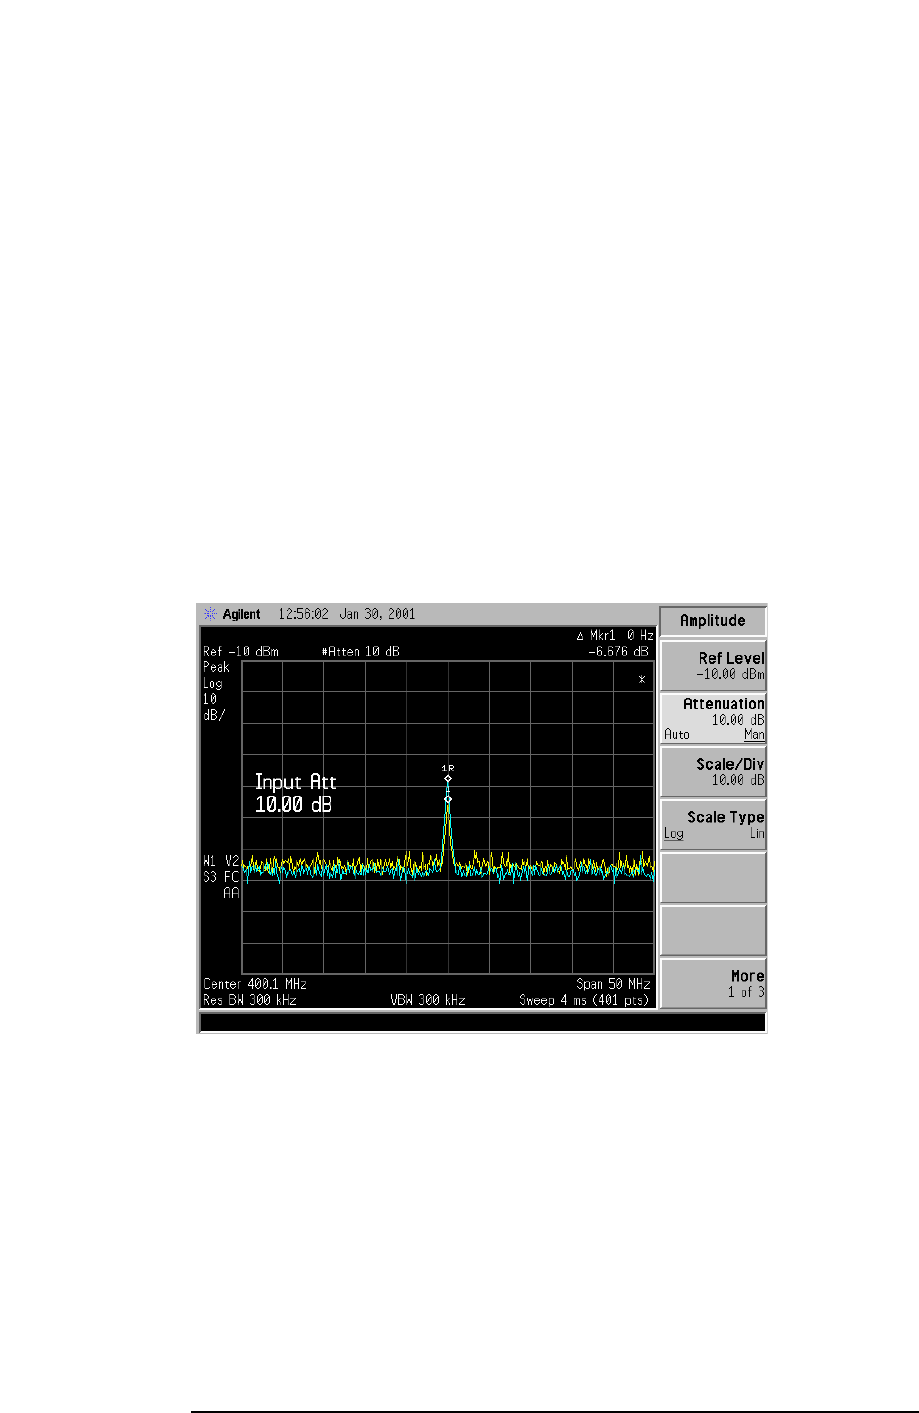Click the 'VBW 300 kHz' readout
The width and height of the screenshot is (919, 1413).
pos(428,1000)
